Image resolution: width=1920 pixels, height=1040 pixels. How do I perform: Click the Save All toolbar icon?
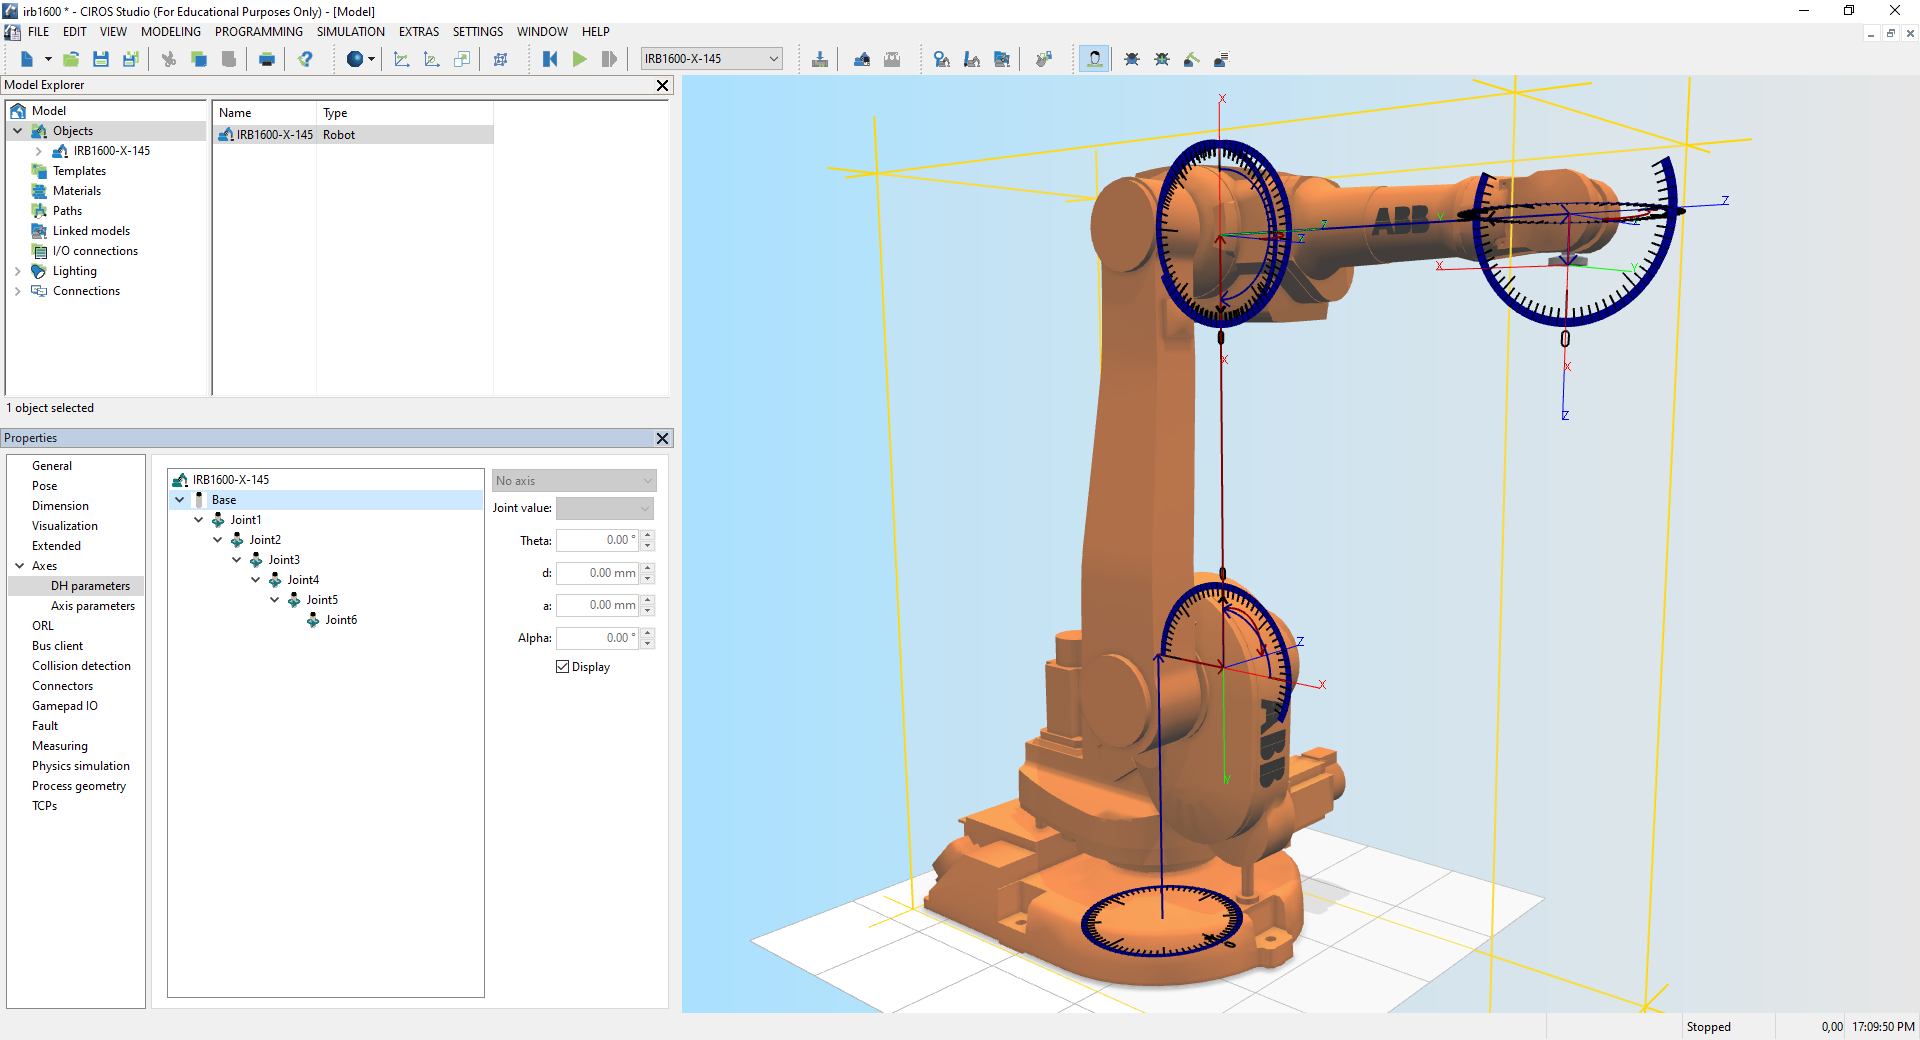click(x=130, y=59)
